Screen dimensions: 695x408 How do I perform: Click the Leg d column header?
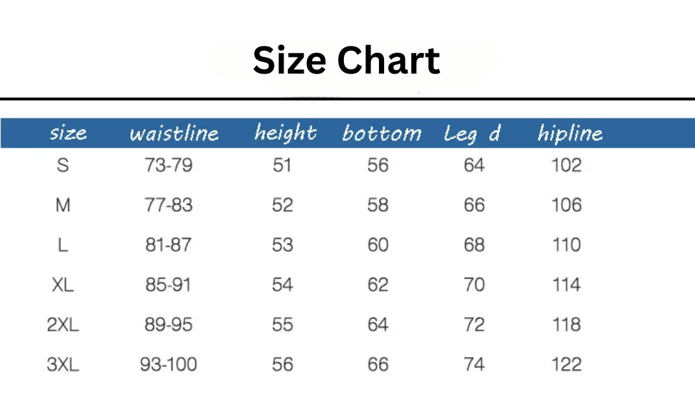click(x=472, y=133)
